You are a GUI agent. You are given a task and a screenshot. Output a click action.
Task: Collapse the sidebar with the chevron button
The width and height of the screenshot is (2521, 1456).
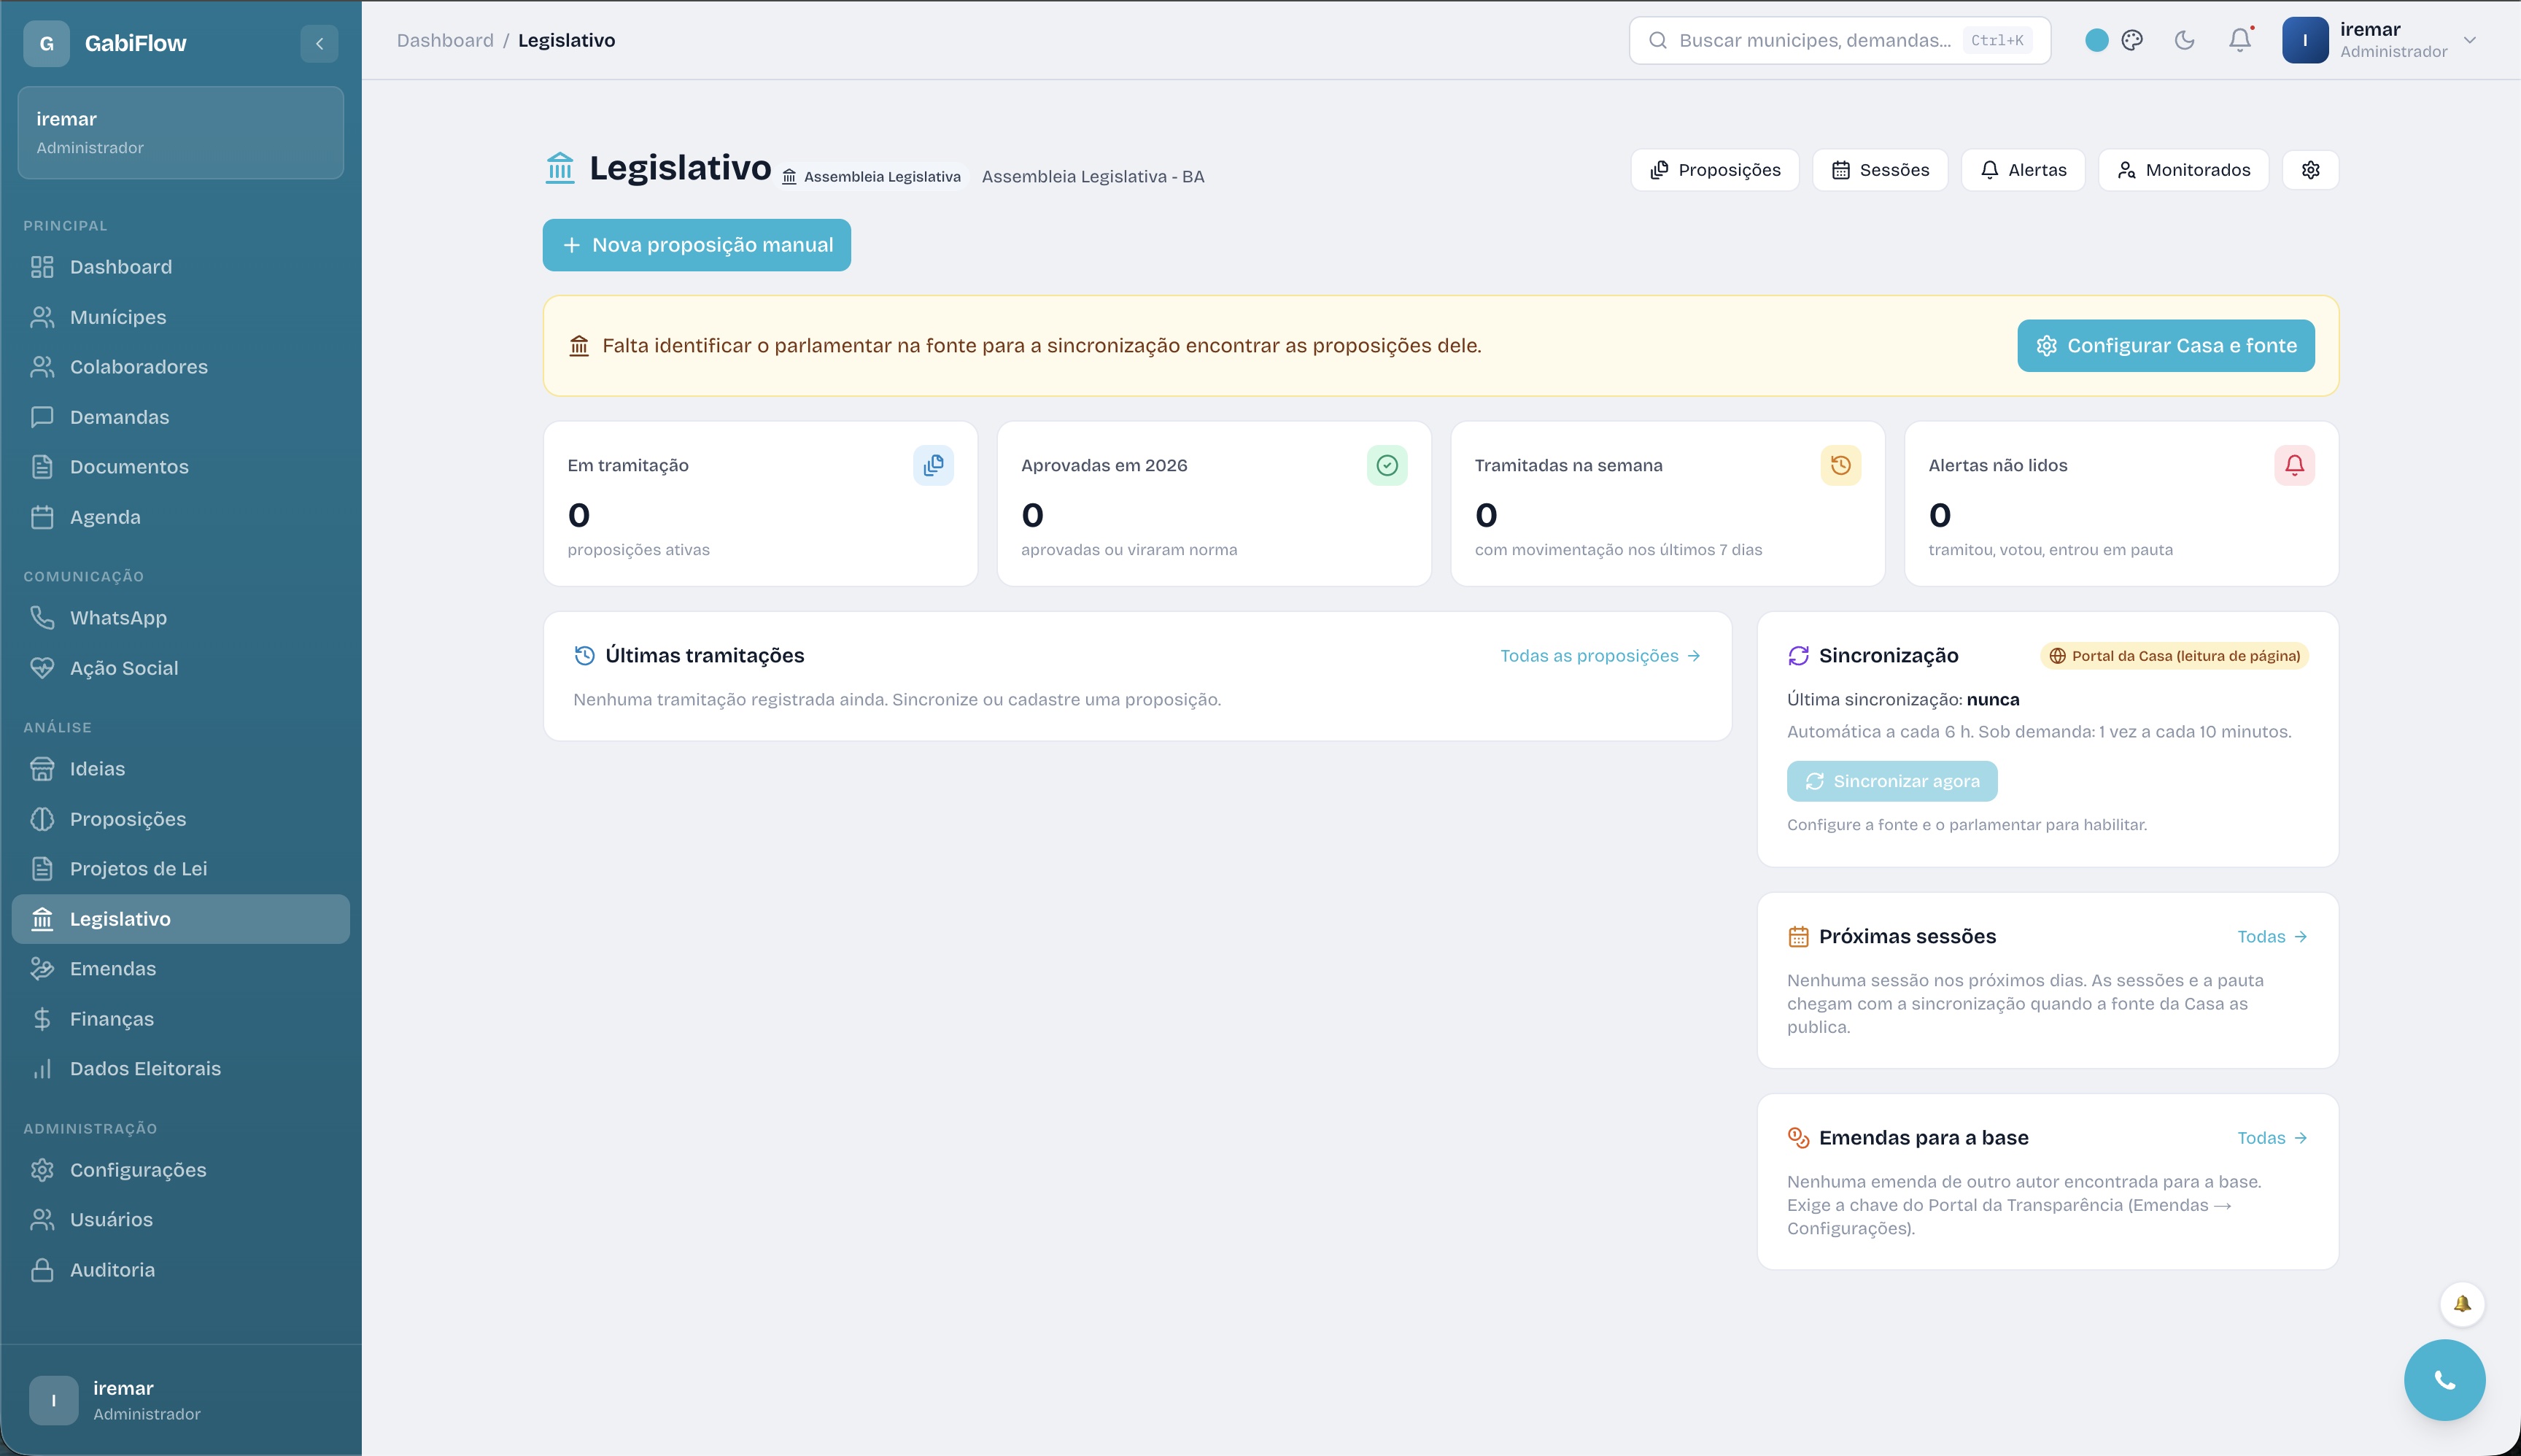[319, 43]
